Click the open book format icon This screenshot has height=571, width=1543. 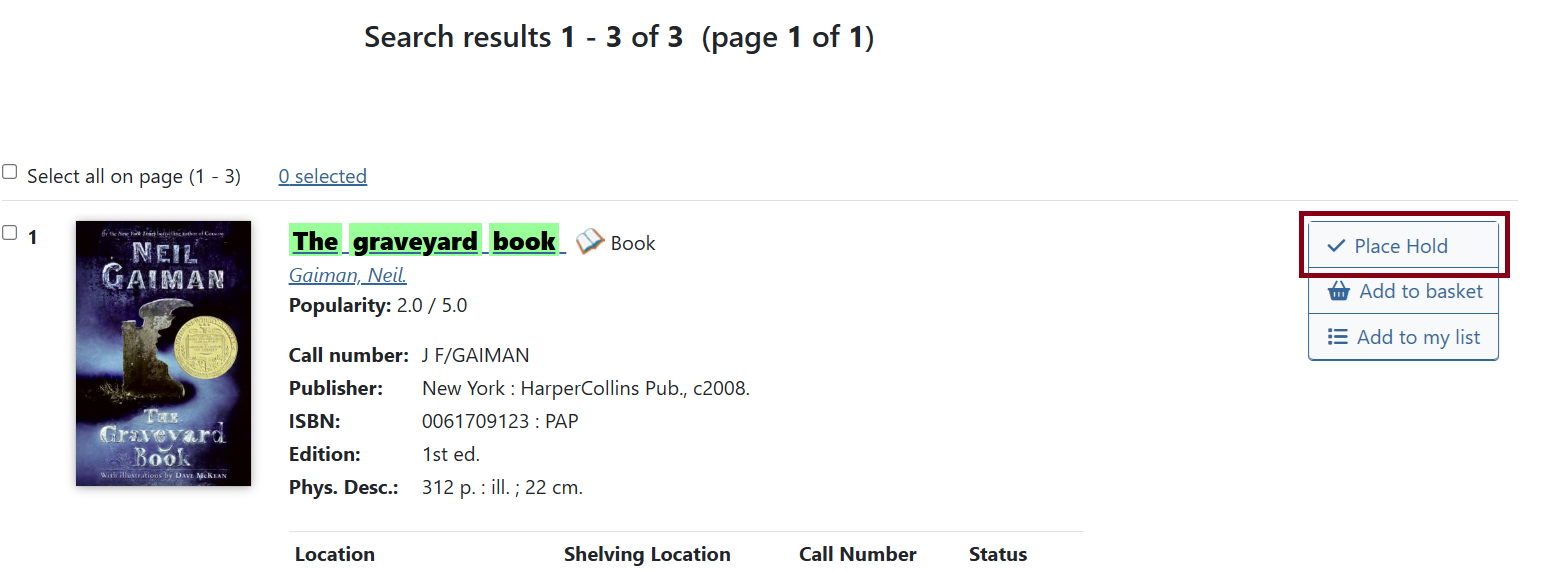[590, 242]
